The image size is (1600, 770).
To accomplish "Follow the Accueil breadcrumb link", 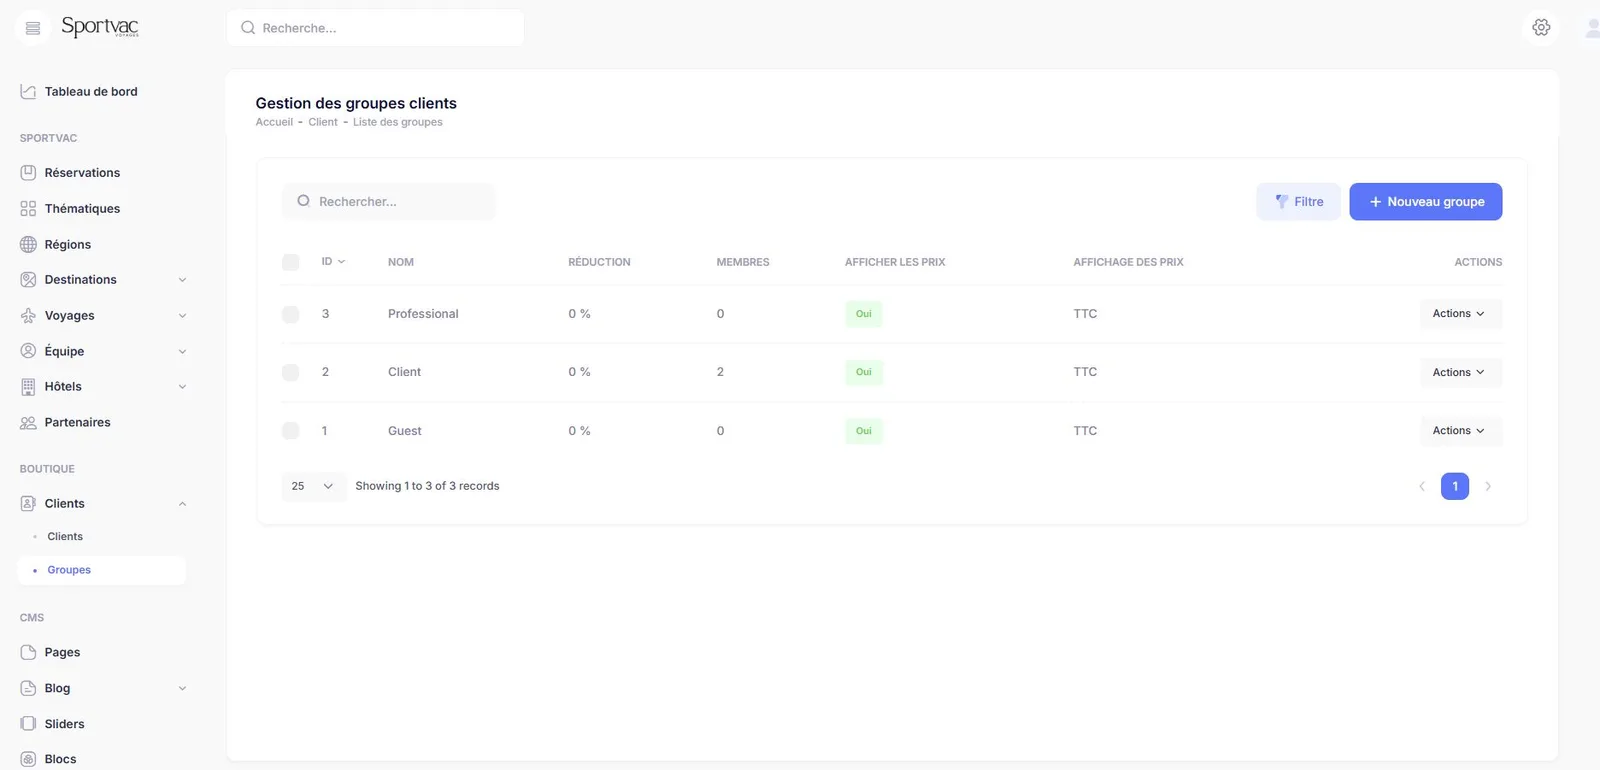I will (x=274, y=122).
